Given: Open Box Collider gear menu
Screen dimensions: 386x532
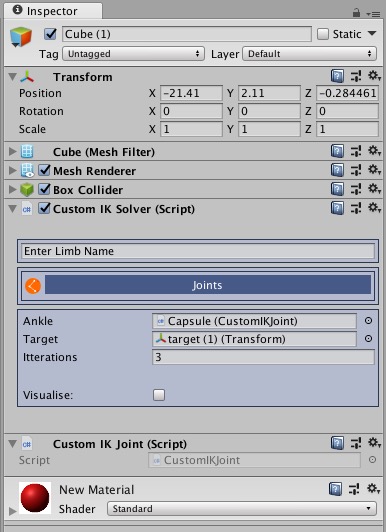Looking at the screenshot, I should click(x=374, y=189).
